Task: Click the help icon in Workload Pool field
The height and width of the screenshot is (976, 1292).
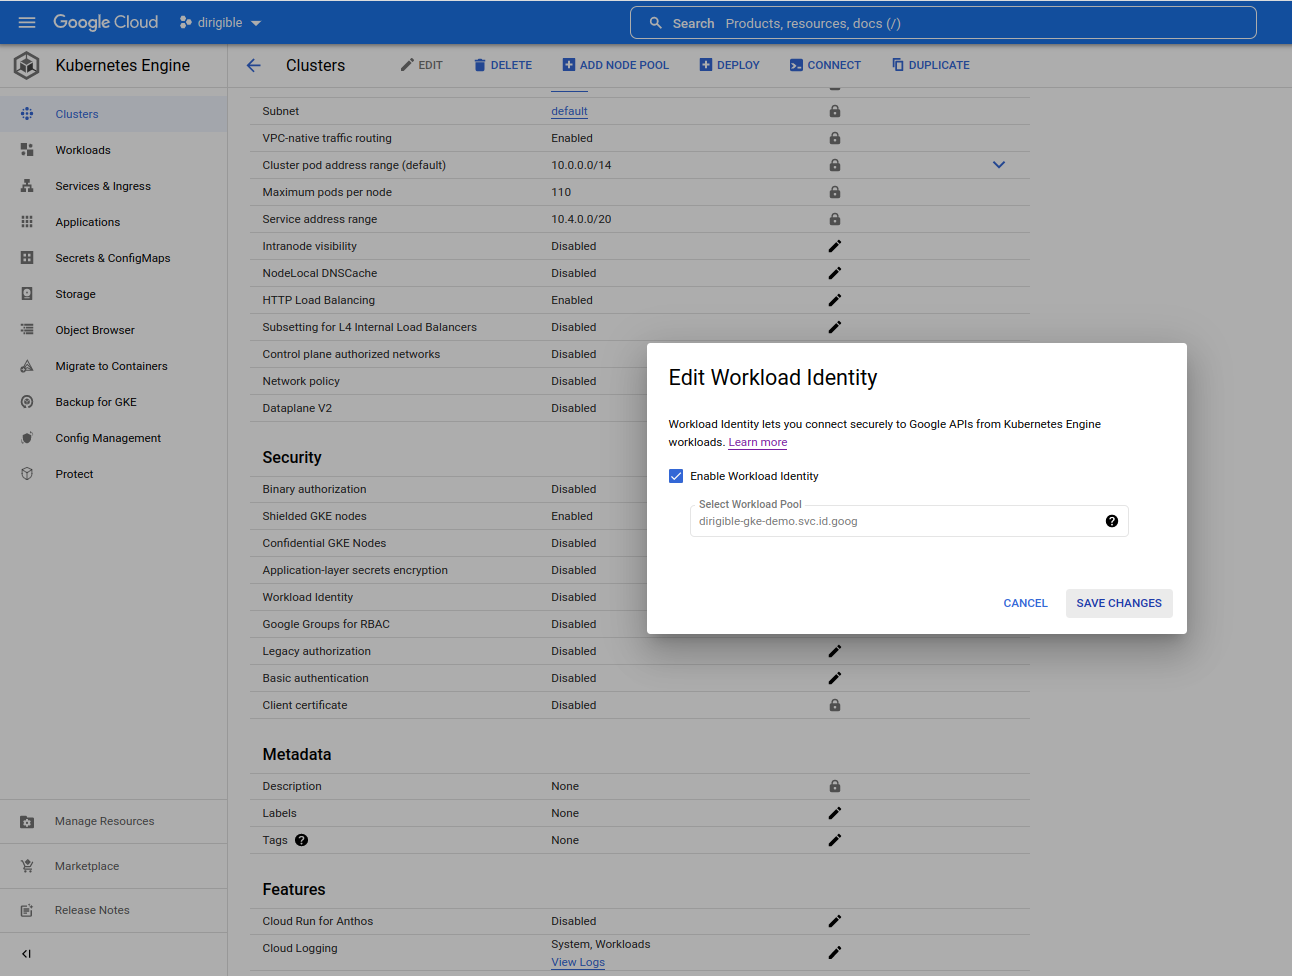Action: [1112, 521]
